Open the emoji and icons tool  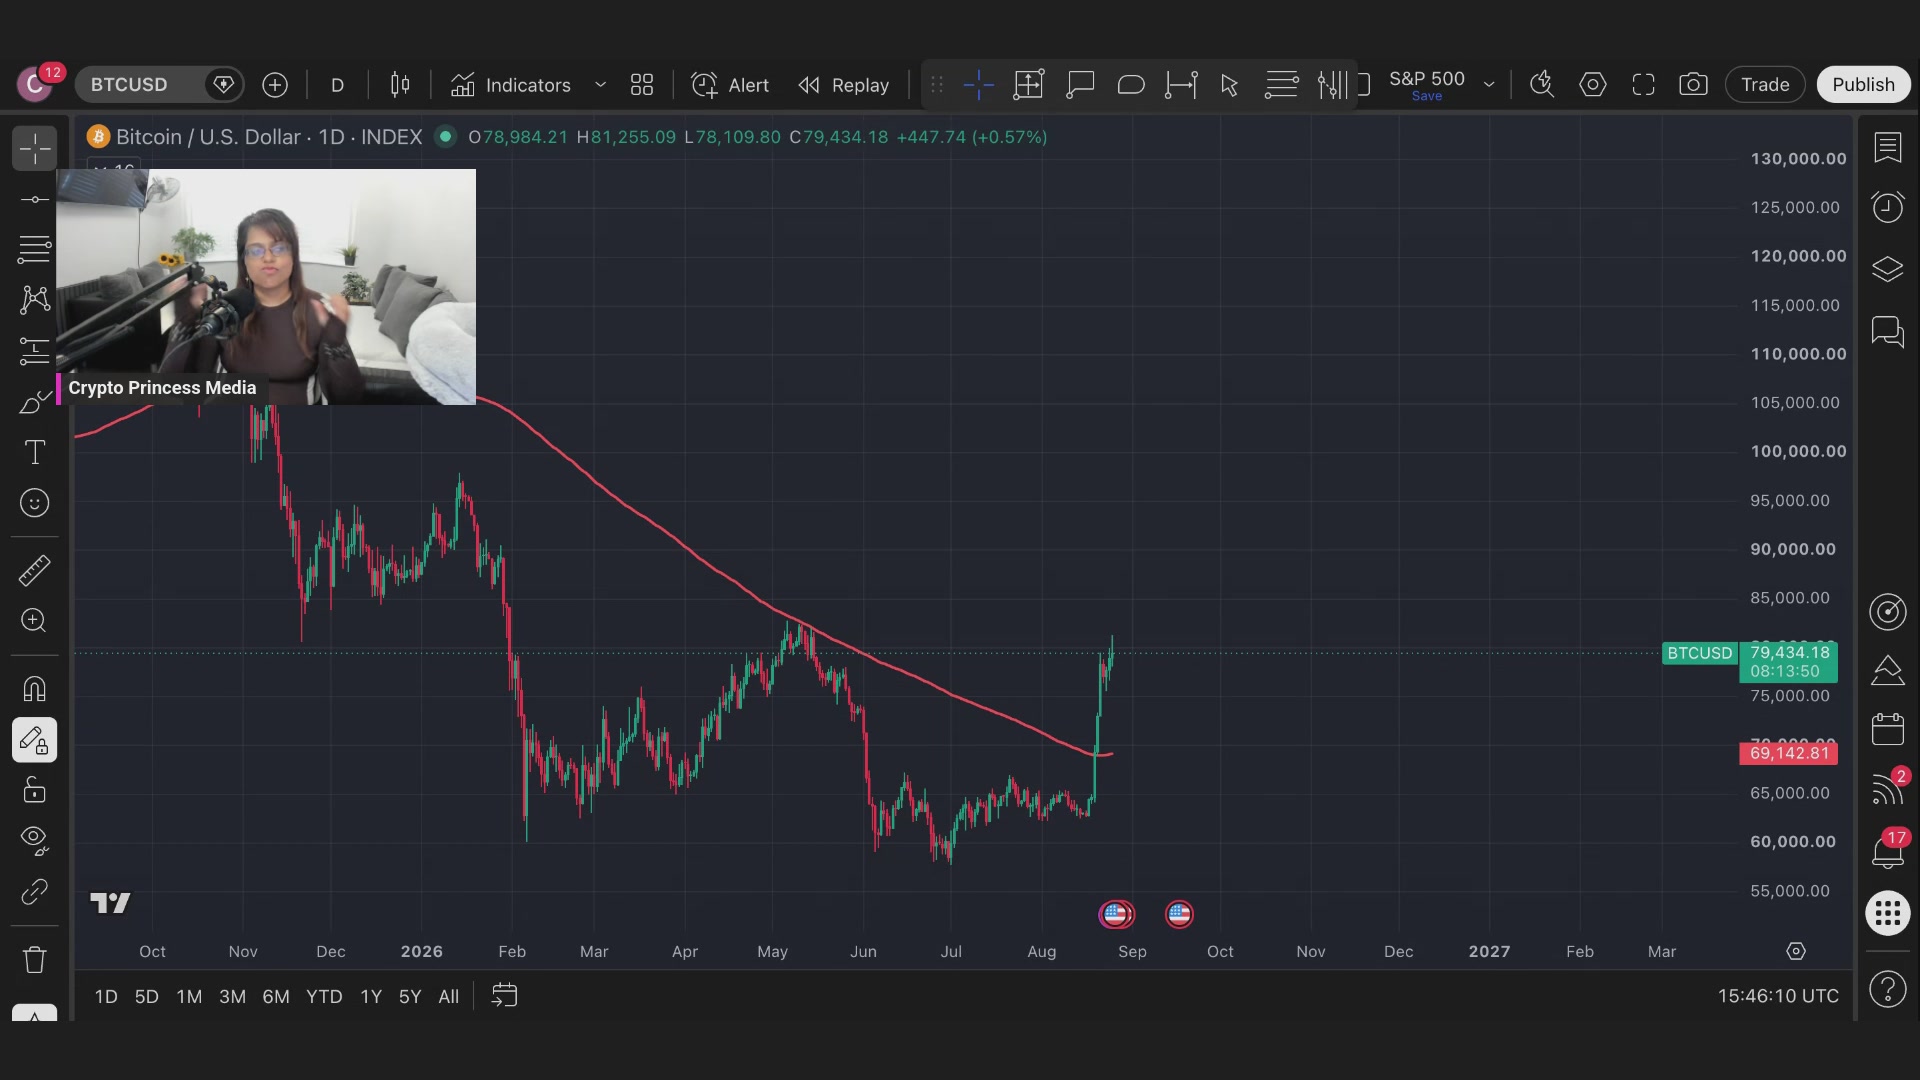(x=35, y=503)
